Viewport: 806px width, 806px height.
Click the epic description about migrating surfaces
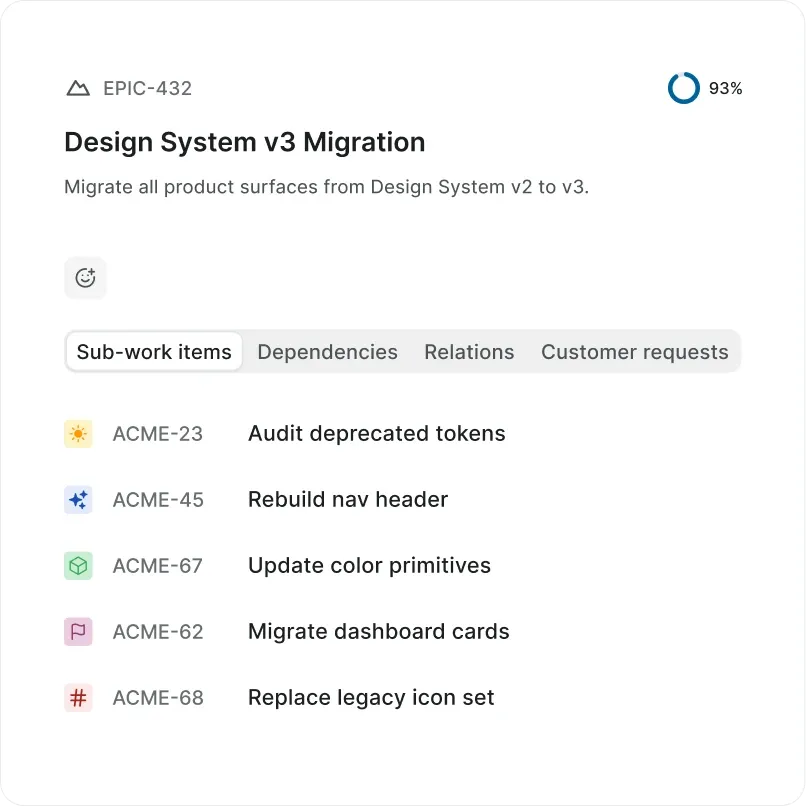tap(326, 187)
